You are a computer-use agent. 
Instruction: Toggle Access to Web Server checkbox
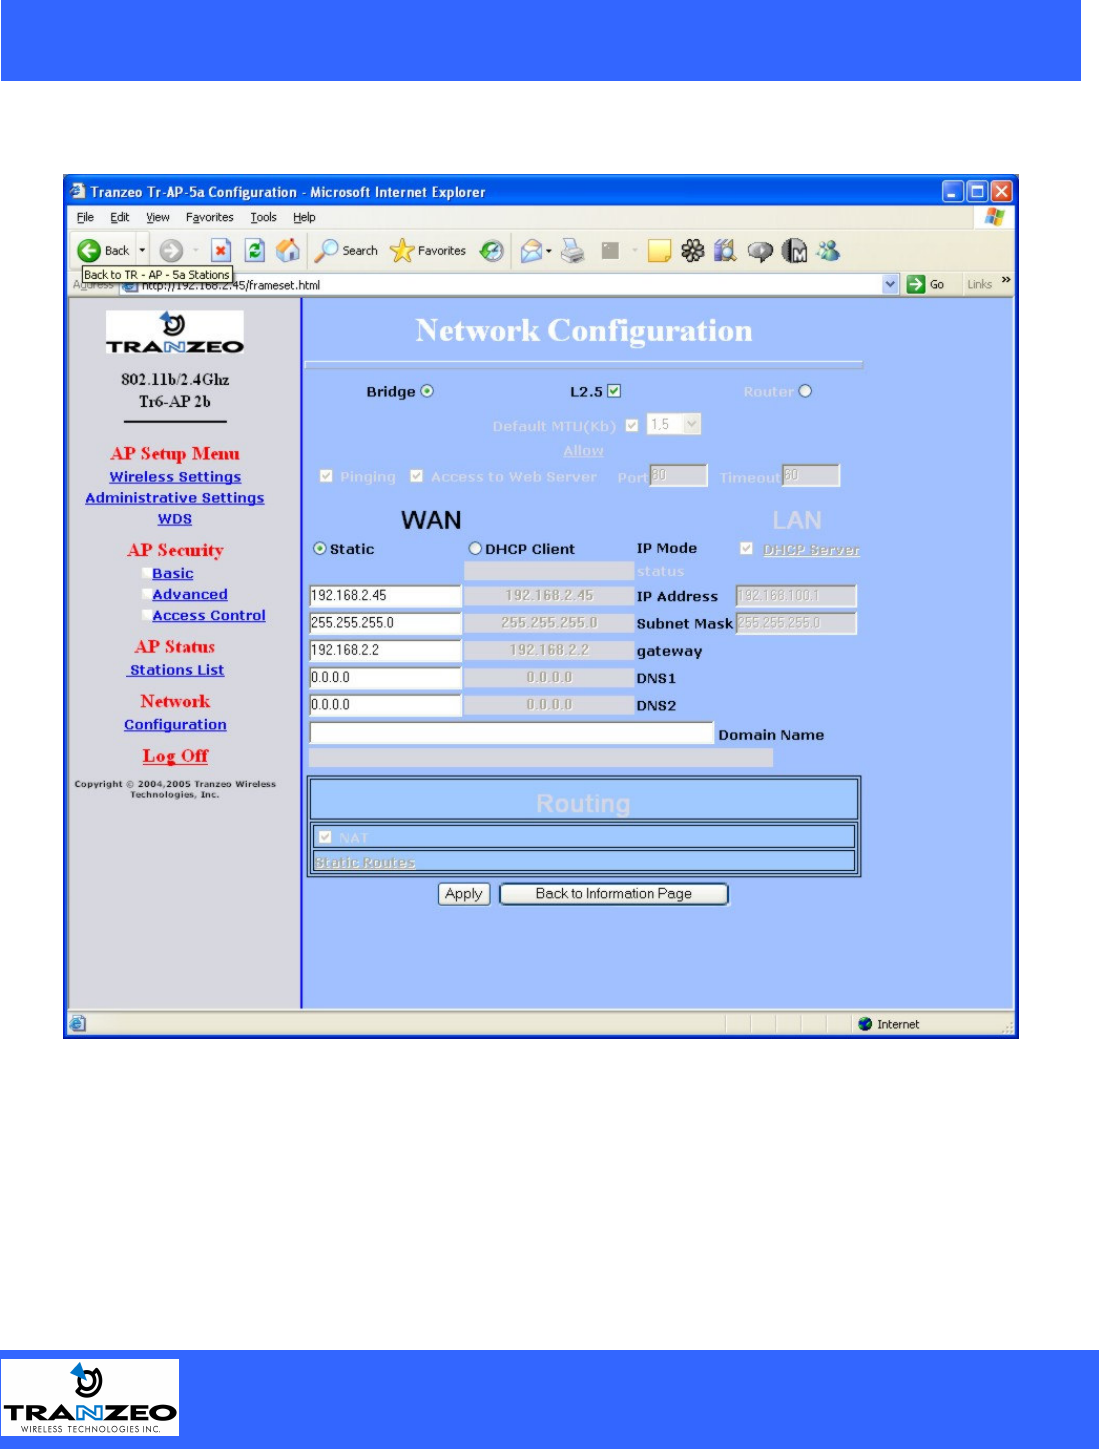(417, 476)
